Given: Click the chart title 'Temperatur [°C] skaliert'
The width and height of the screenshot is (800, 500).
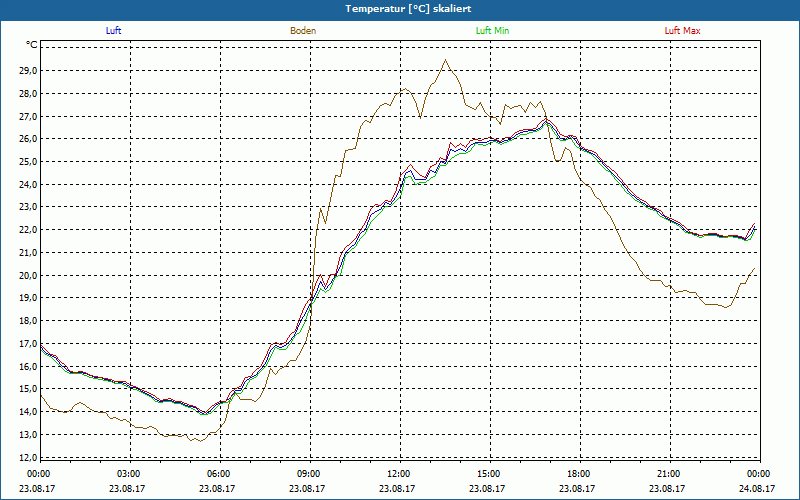Looking at the screenshot, I should pyautogui.click(x=408, y=9).
